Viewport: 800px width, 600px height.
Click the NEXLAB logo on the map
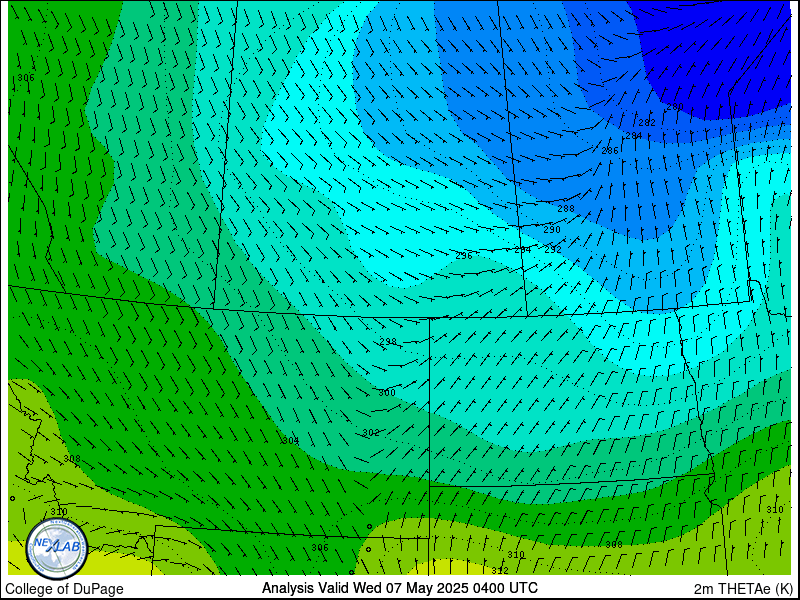[57, 549]
